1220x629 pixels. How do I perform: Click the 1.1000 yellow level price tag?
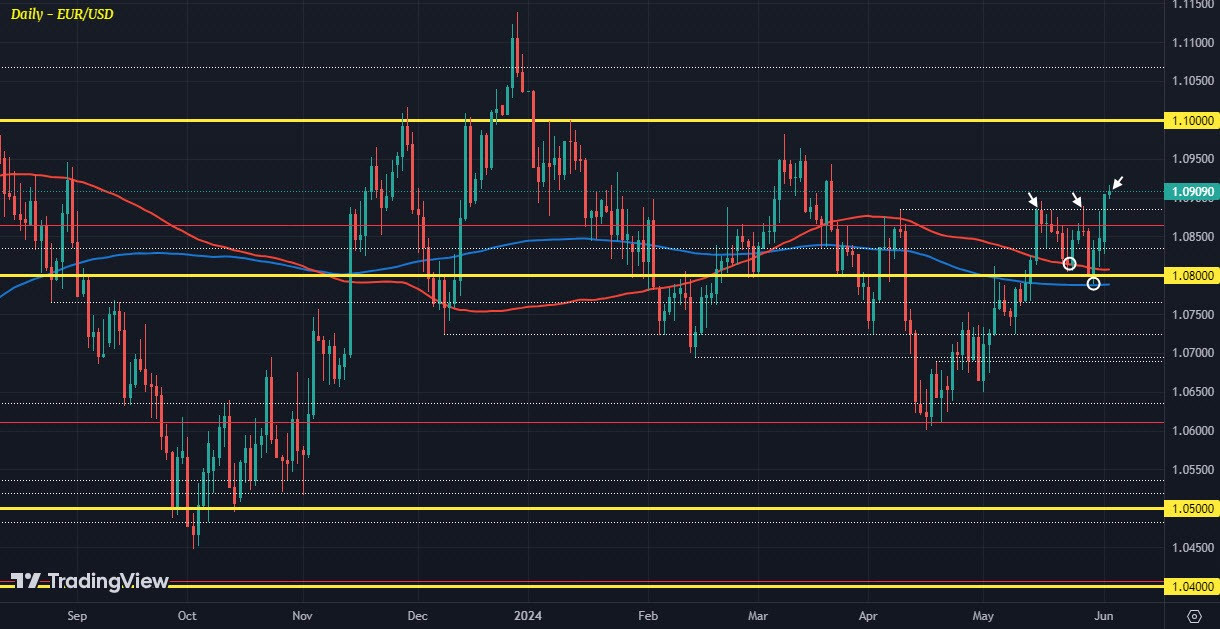1192,120
